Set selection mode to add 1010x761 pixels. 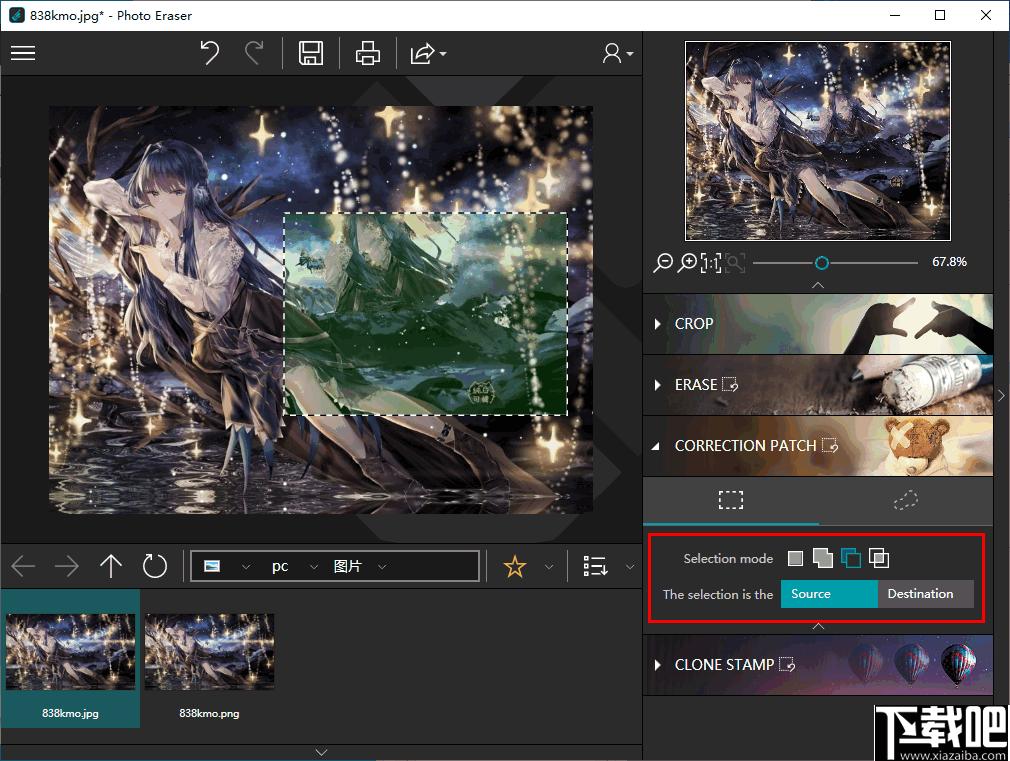(823, 558)
